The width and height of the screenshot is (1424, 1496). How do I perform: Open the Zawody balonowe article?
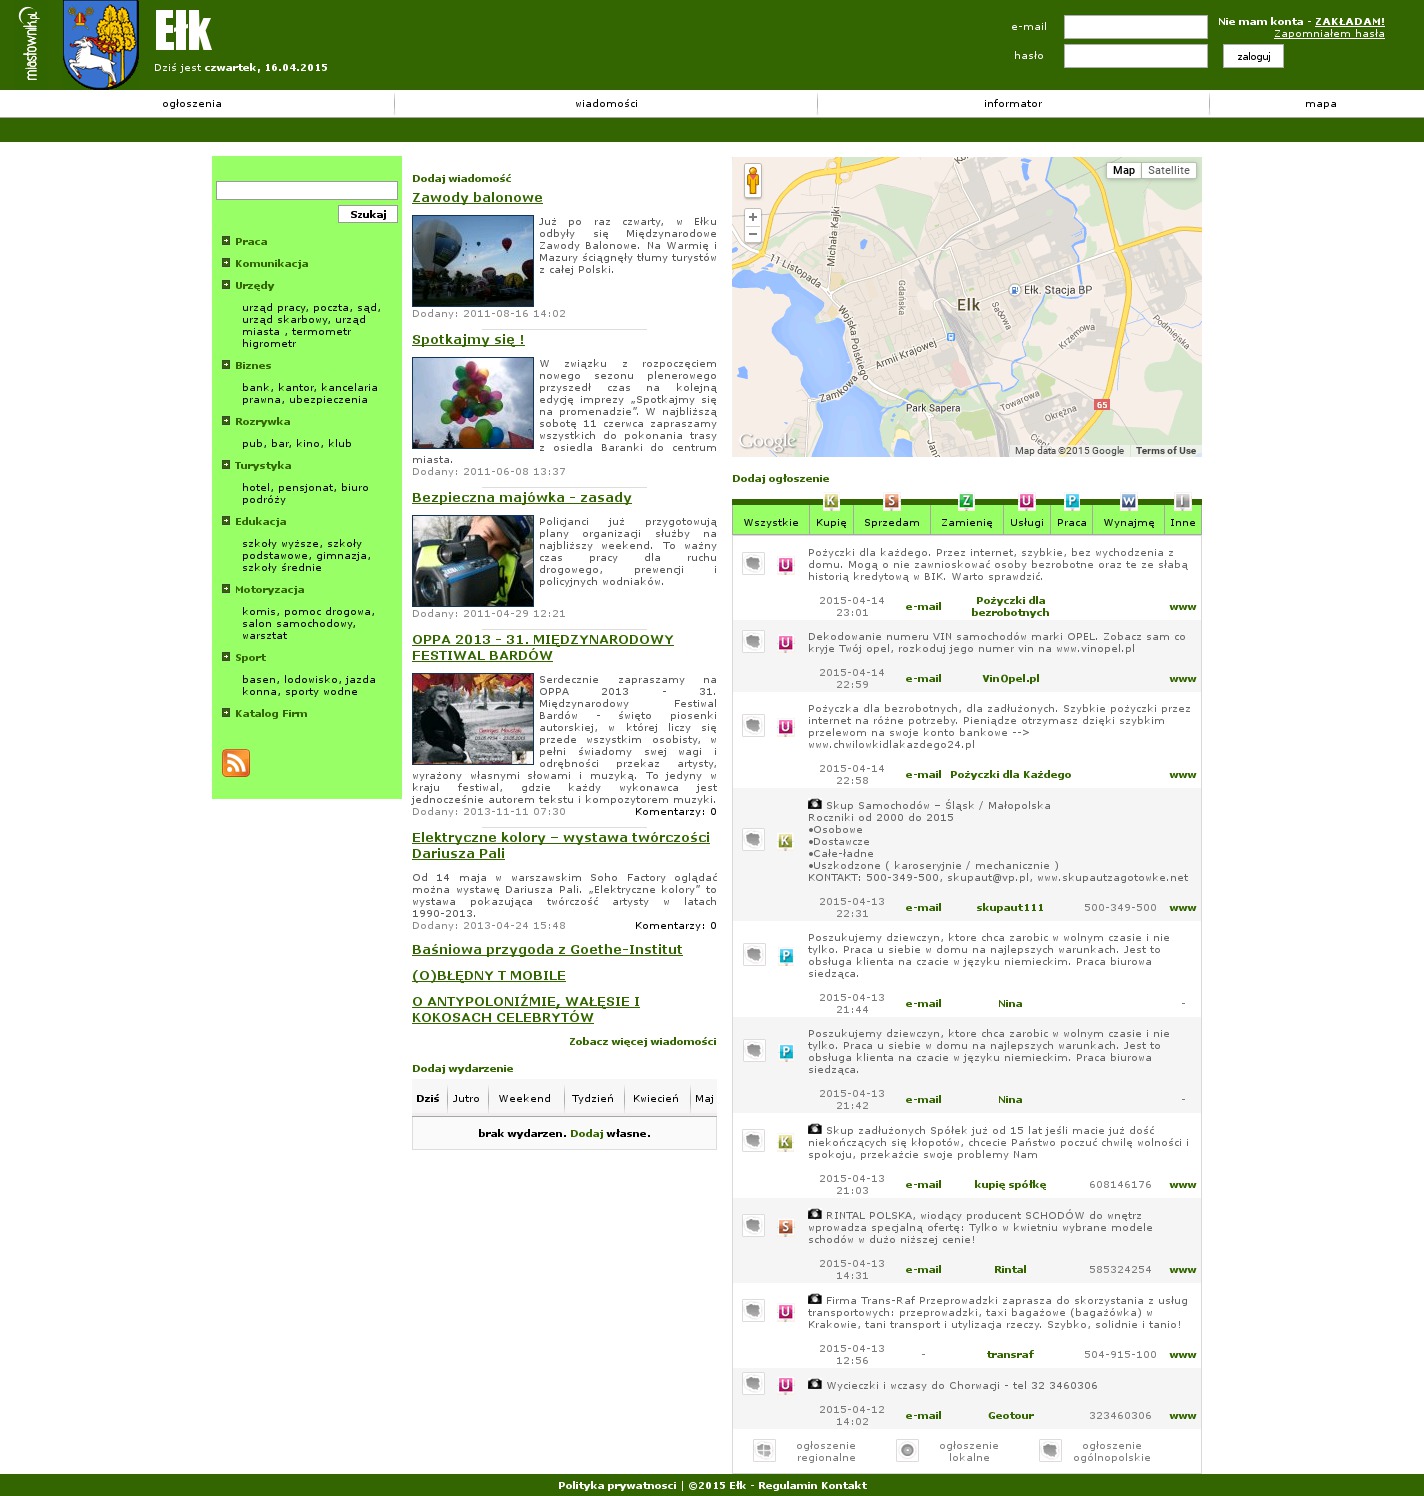pos(477,198)
